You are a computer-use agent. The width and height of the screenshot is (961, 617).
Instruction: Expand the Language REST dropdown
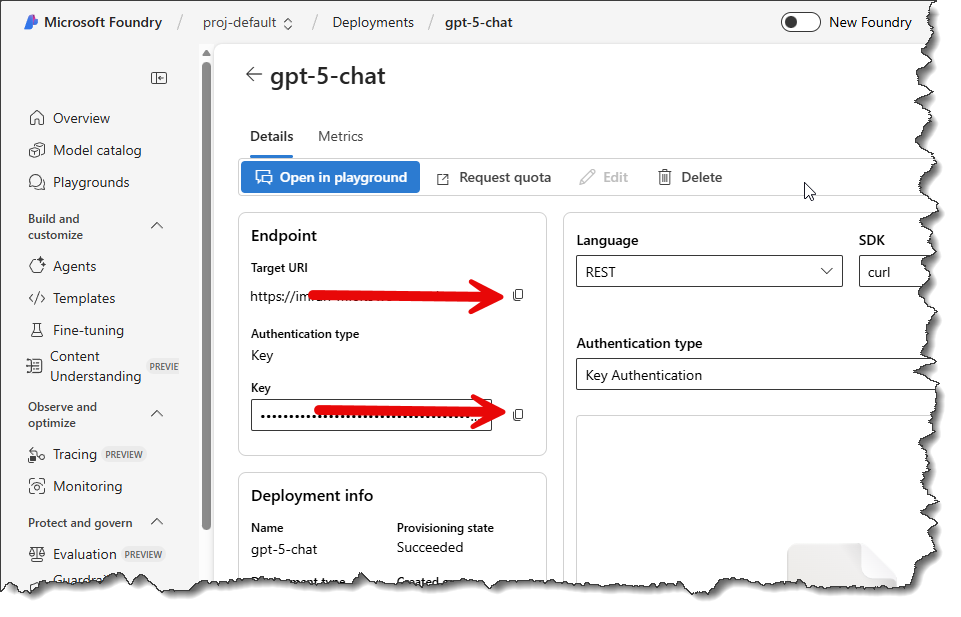tap(709, 272)
